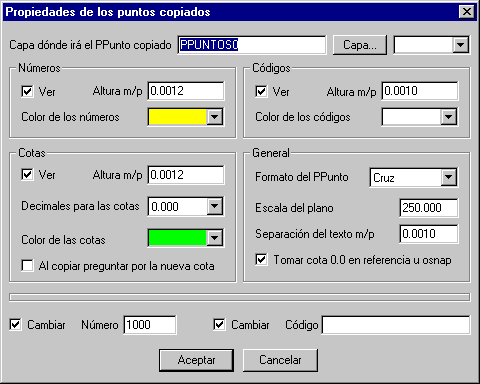480x384 pixels.
Task: Uncheck Tomar cota 0.0 en referencia u osnap
Action: [261, 260]
